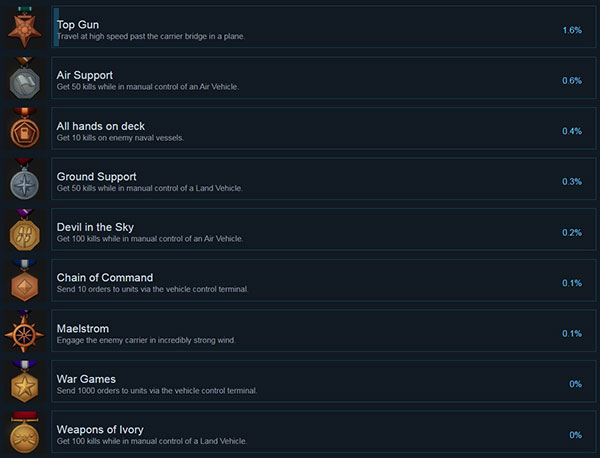
Task: Select the Weapons of Ivory gold medal icon
Action: (x=24, y=432)
